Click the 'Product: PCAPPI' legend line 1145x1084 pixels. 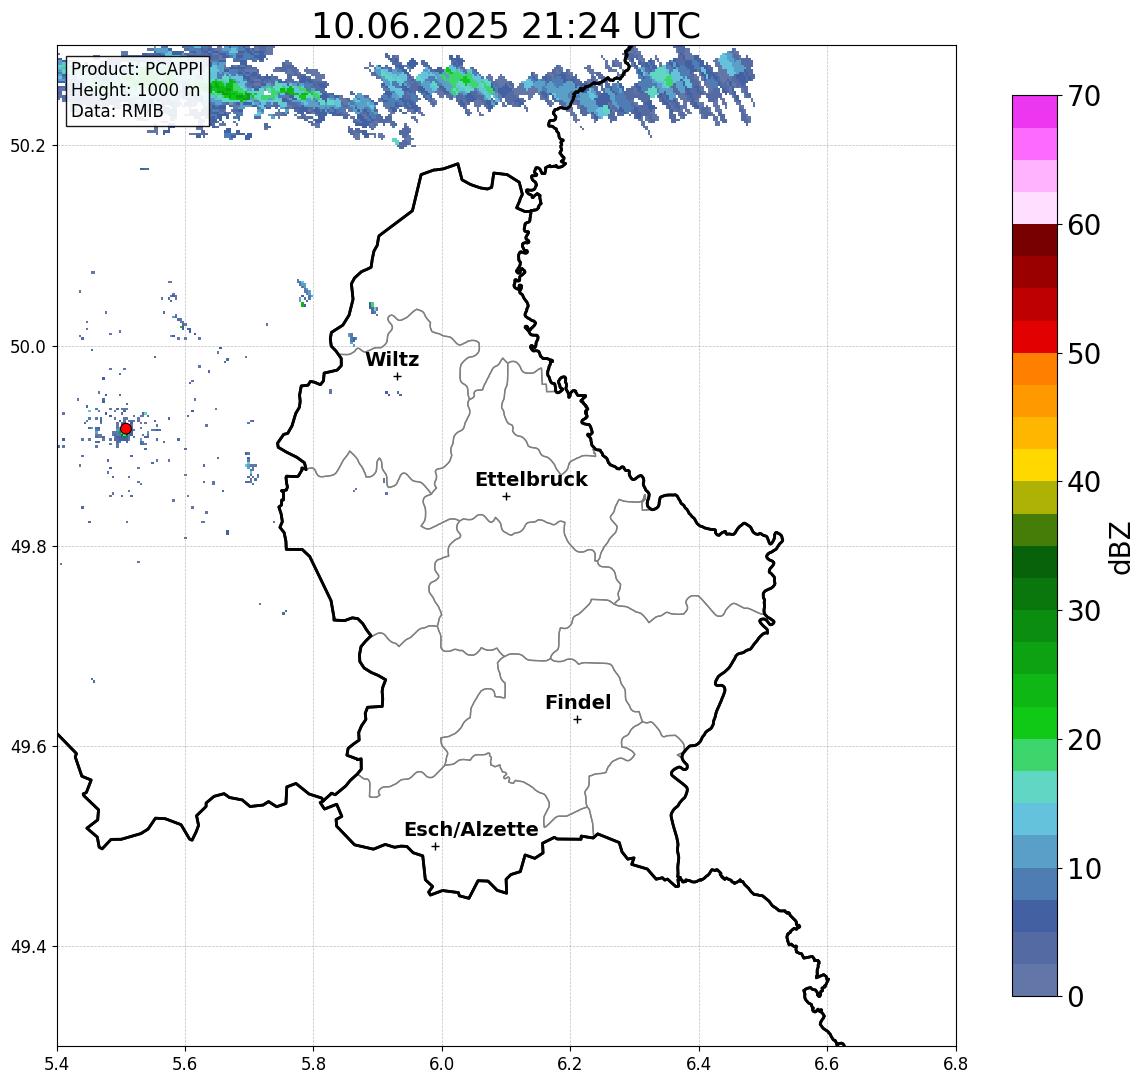coord(137,69)
